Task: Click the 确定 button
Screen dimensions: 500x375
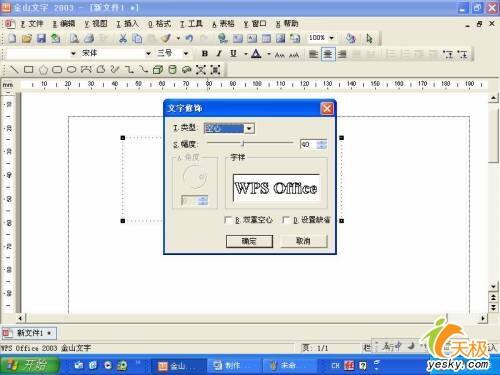Action: (249, 241)
